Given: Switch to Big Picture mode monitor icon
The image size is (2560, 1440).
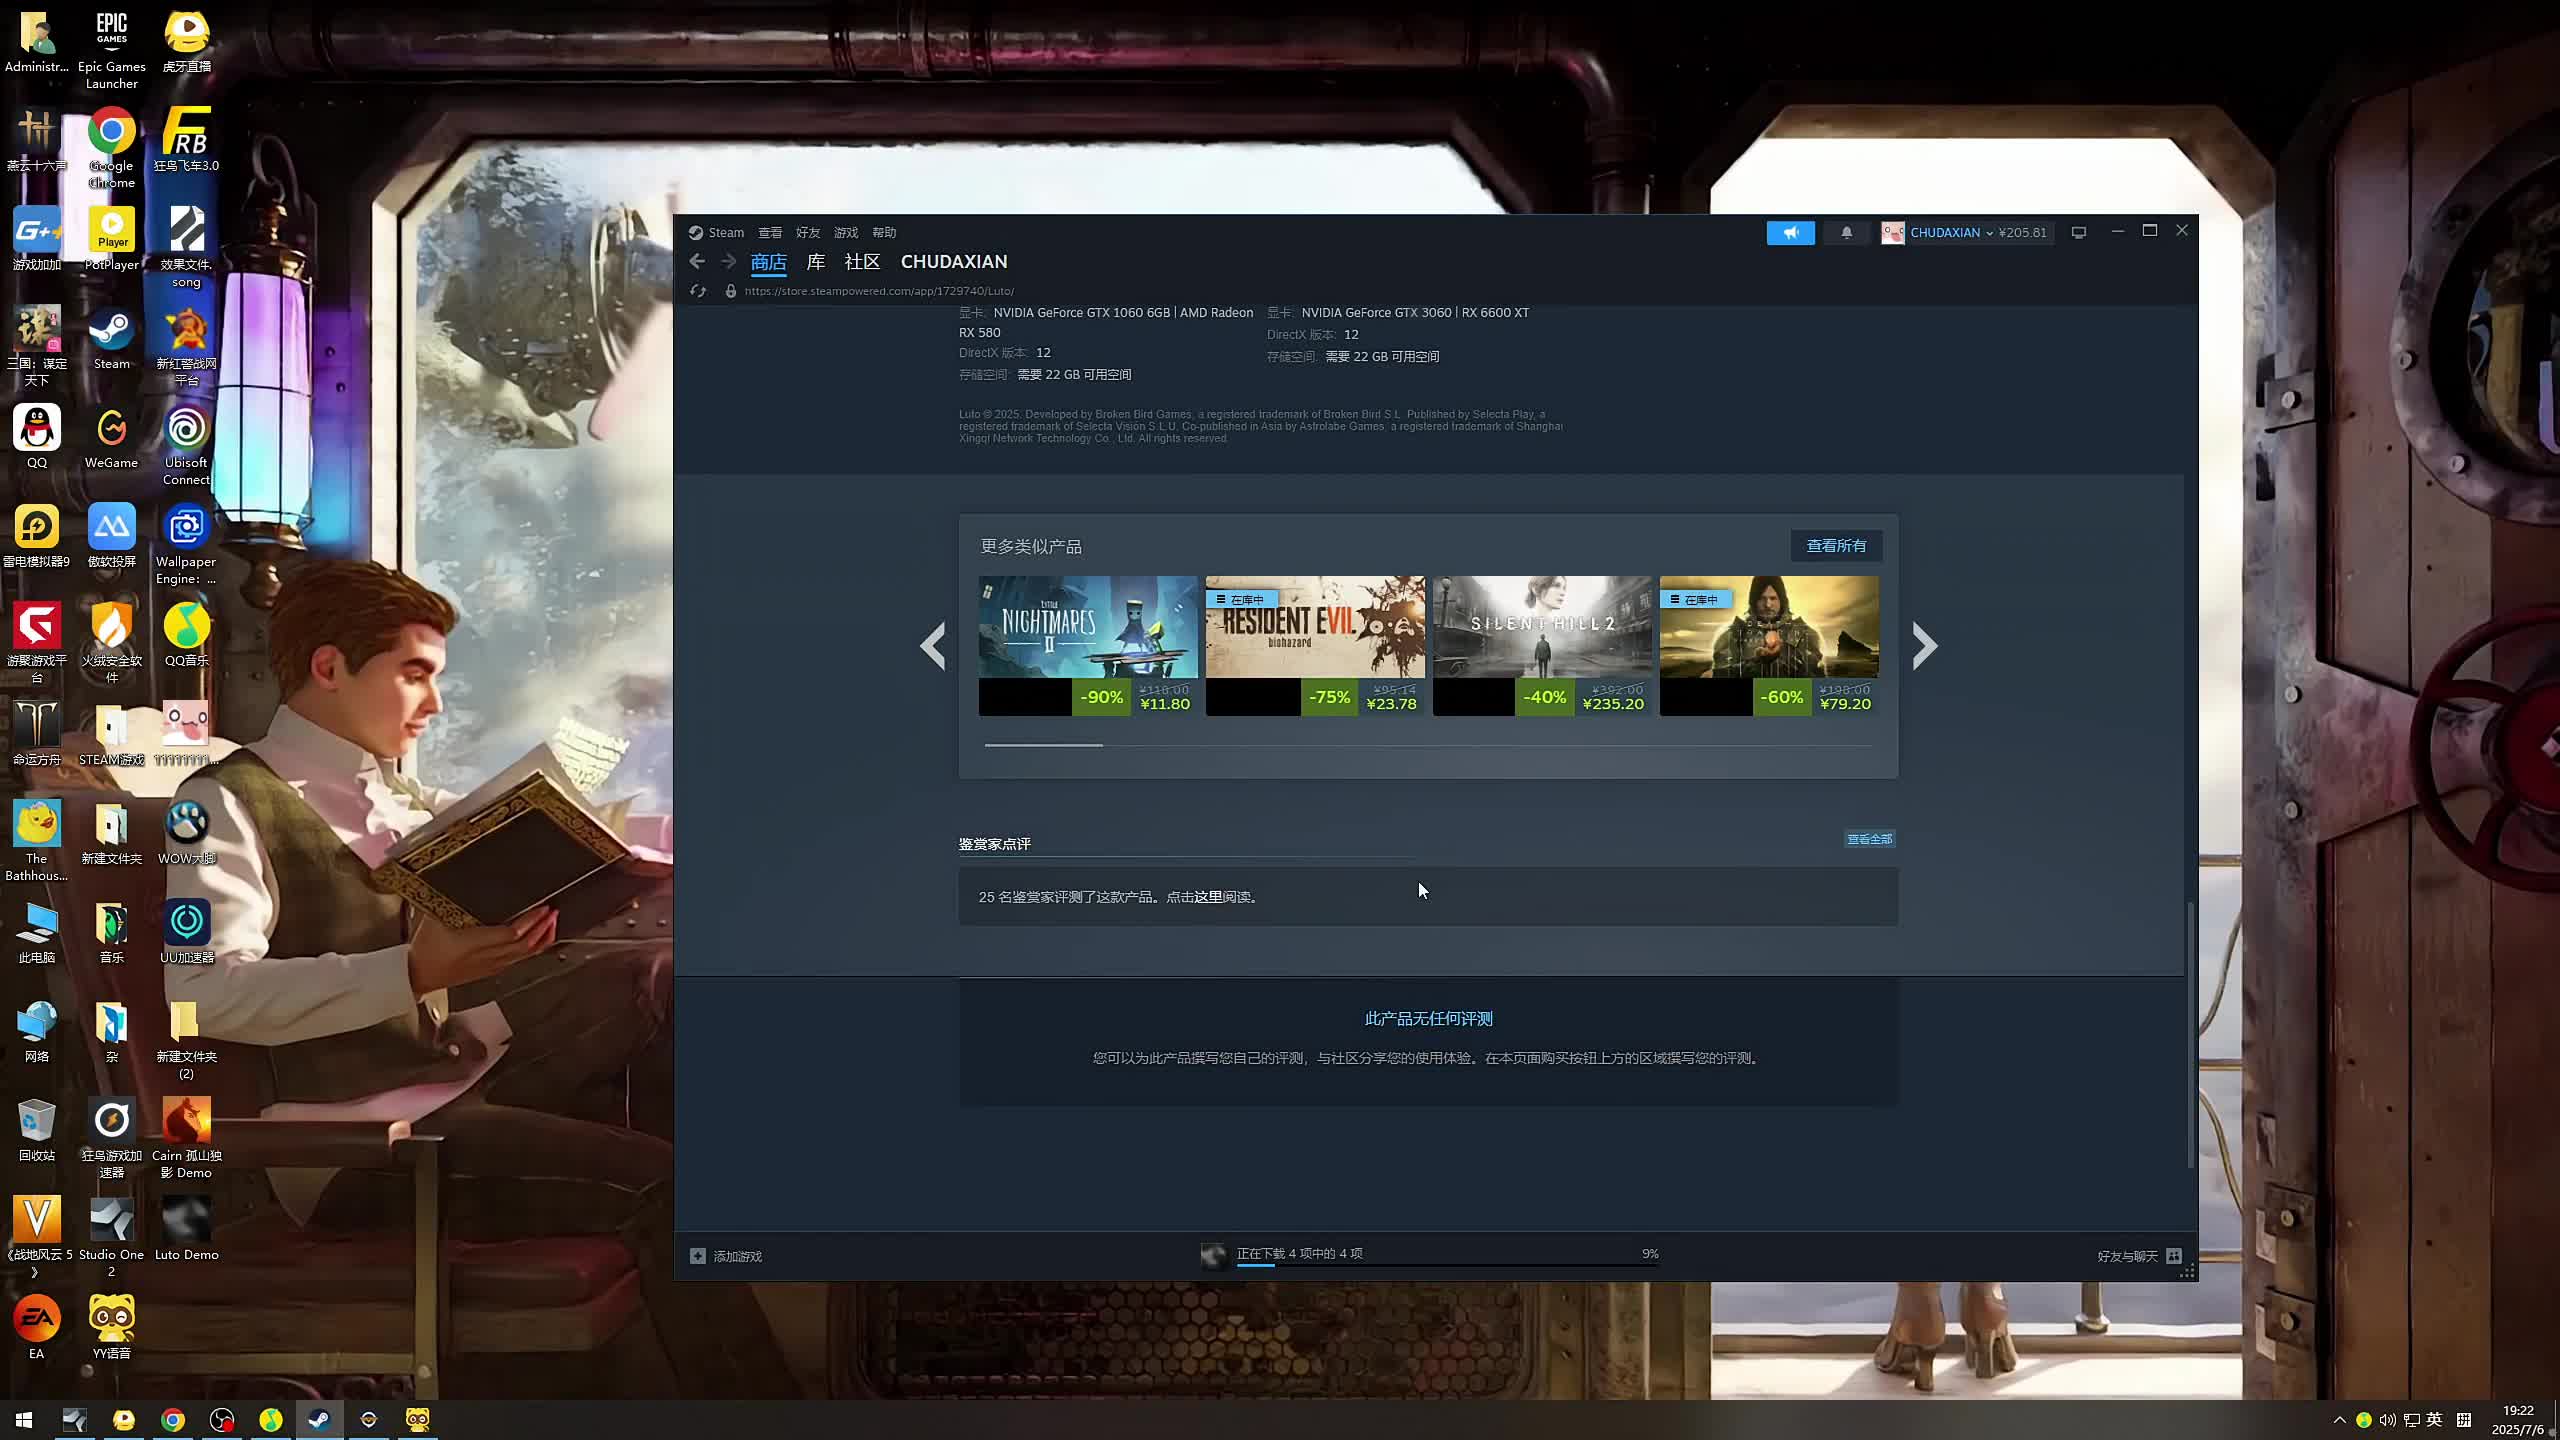Looking at the screenshot, I should pos(2078,232).
